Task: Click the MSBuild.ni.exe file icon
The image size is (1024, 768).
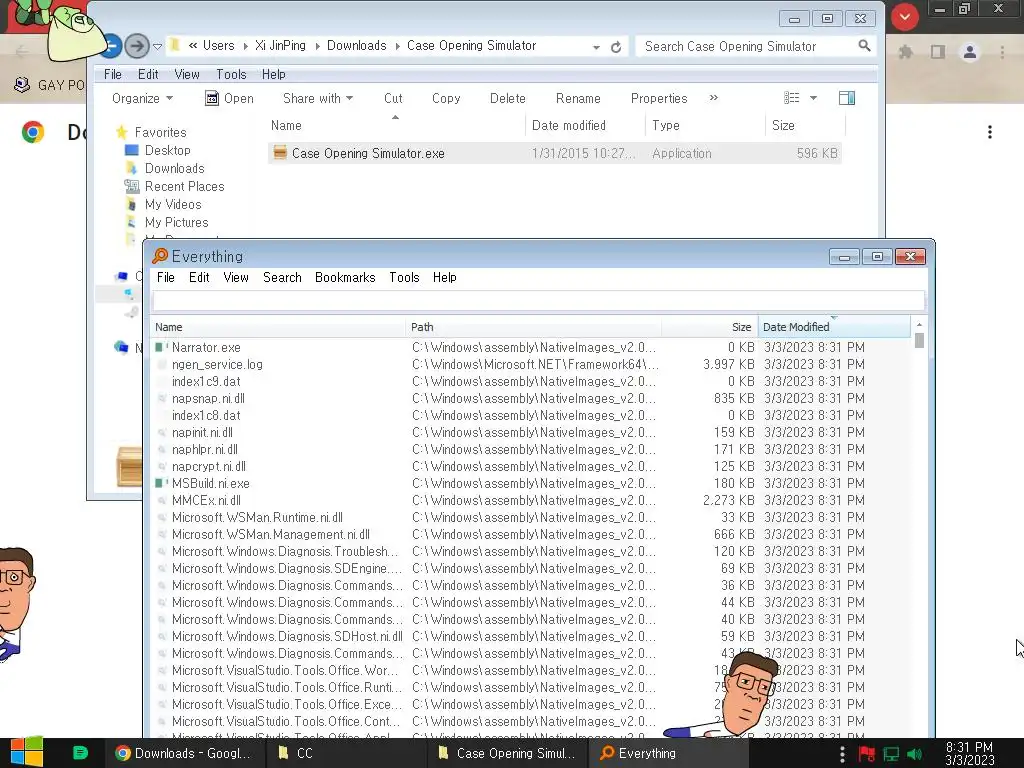Action: tap(161, 483)
